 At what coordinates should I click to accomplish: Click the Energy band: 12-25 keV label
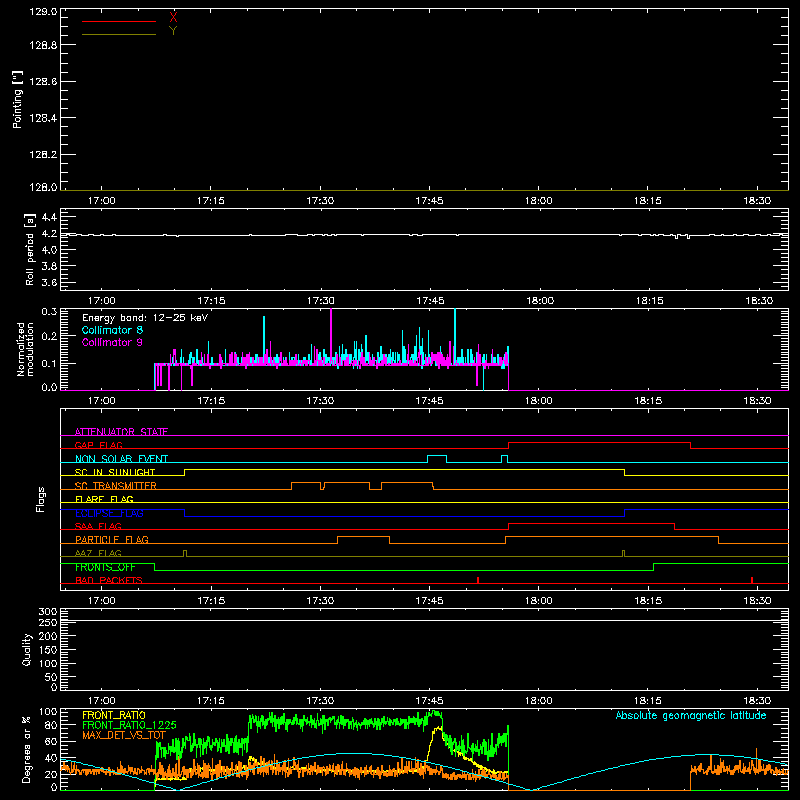pos(145,318)
